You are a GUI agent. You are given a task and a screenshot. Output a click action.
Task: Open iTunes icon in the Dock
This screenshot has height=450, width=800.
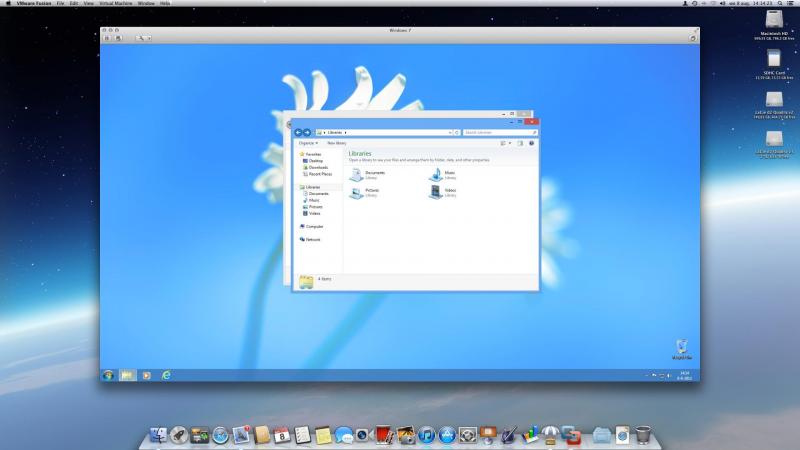pyautogui.click(x=427, y=435)
